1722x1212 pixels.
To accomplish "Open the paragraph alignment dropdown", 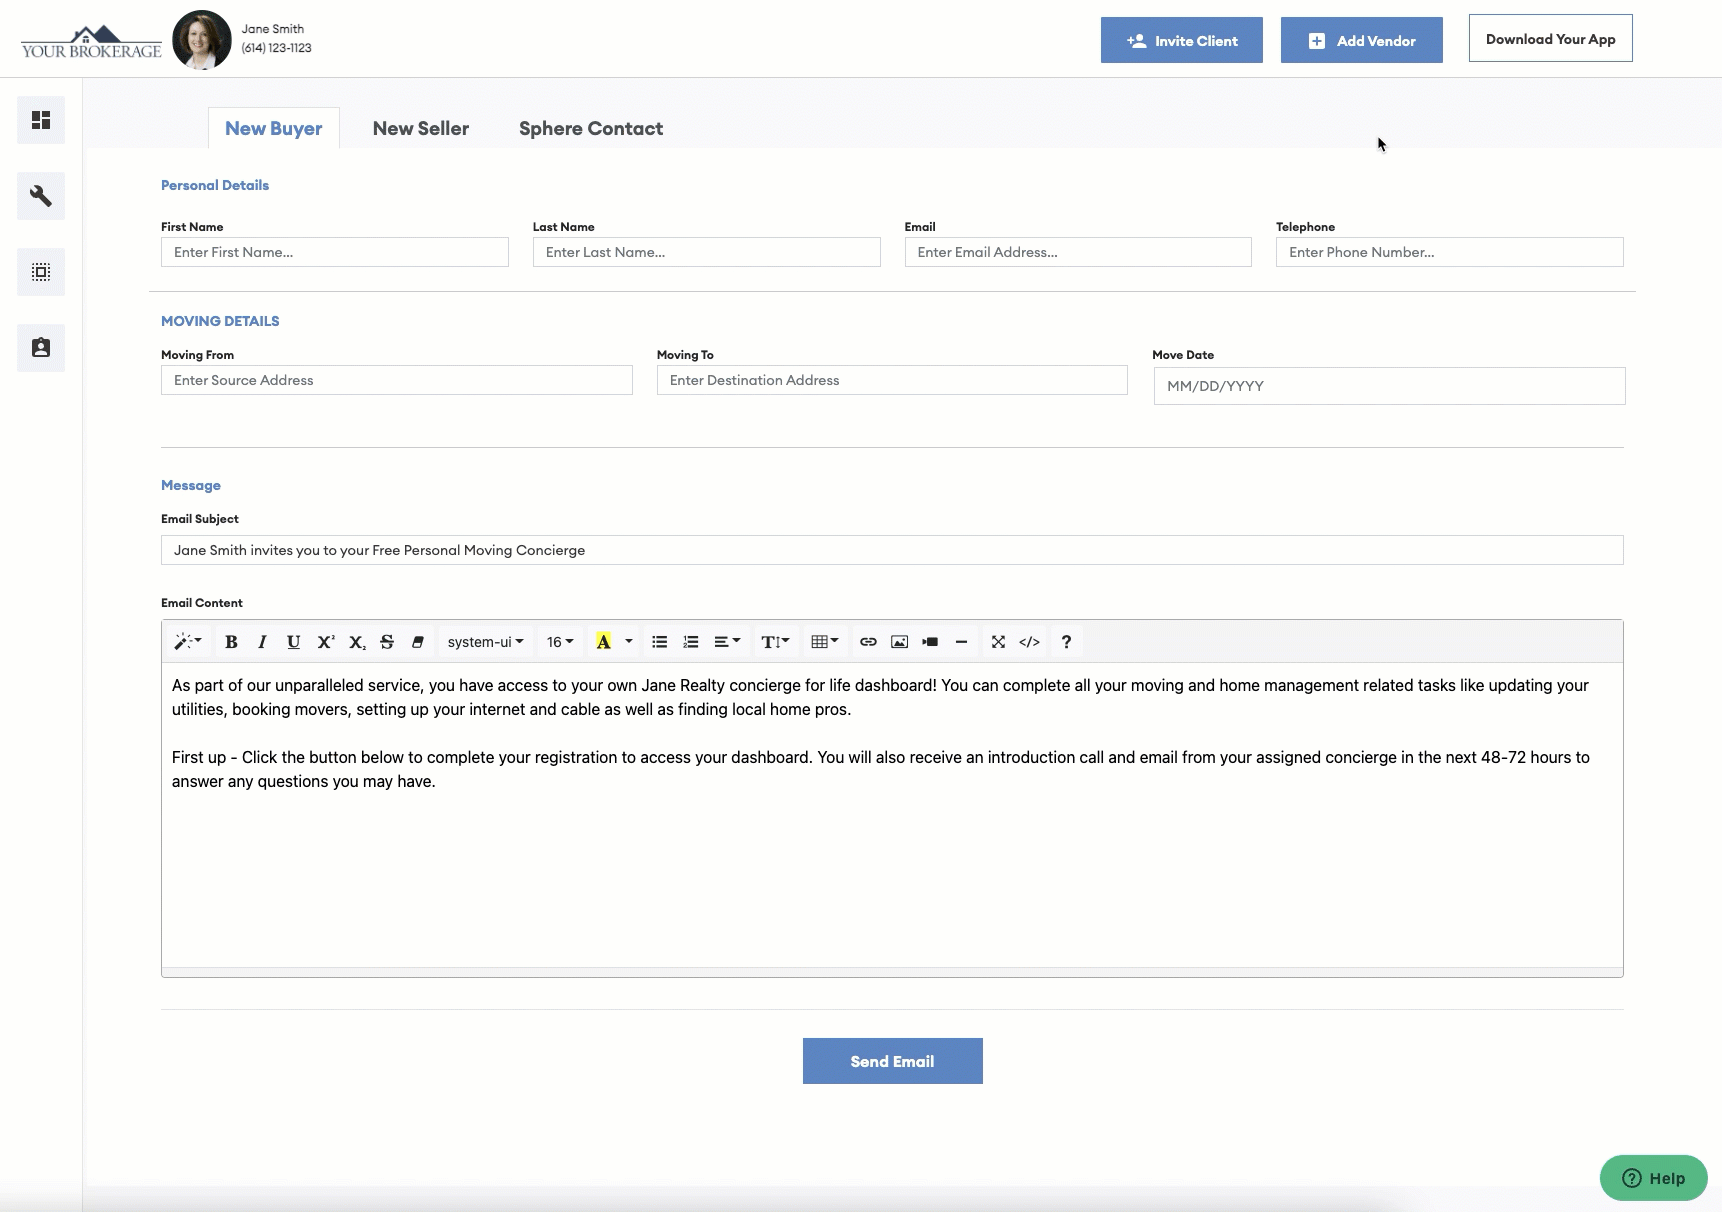I will [x=727, y=642].
